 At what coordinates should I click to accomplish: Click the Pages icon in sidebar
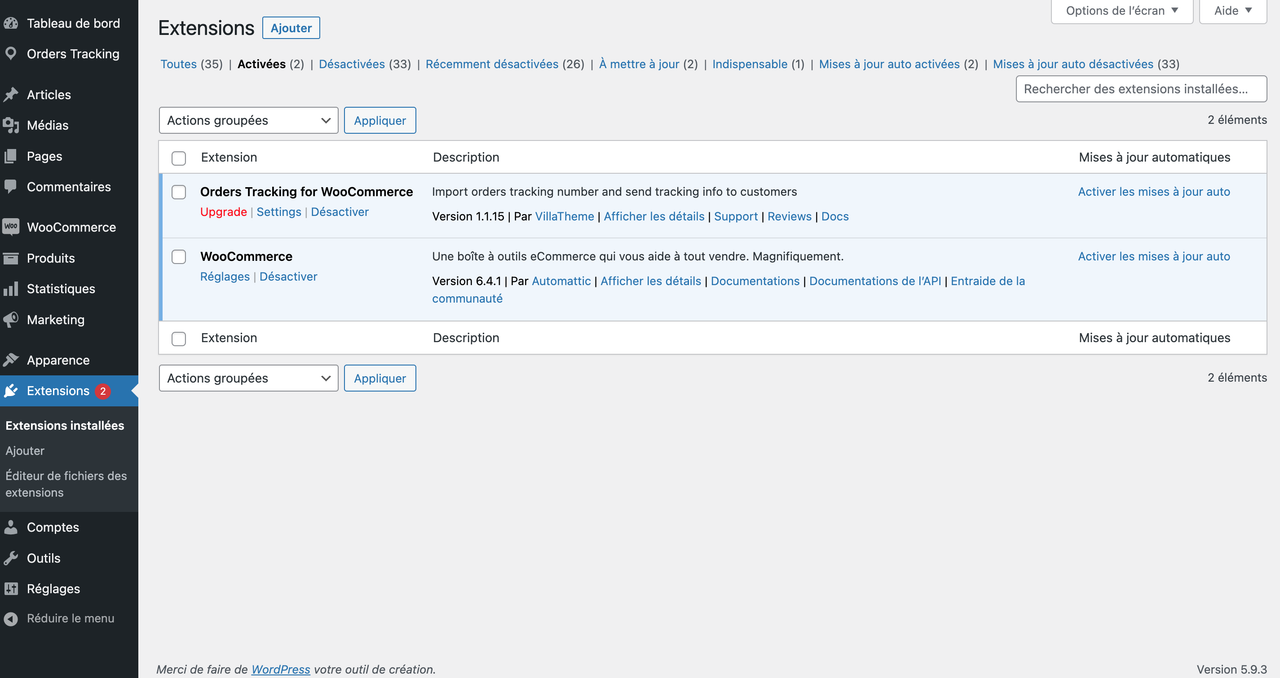[x=11, y=156]
